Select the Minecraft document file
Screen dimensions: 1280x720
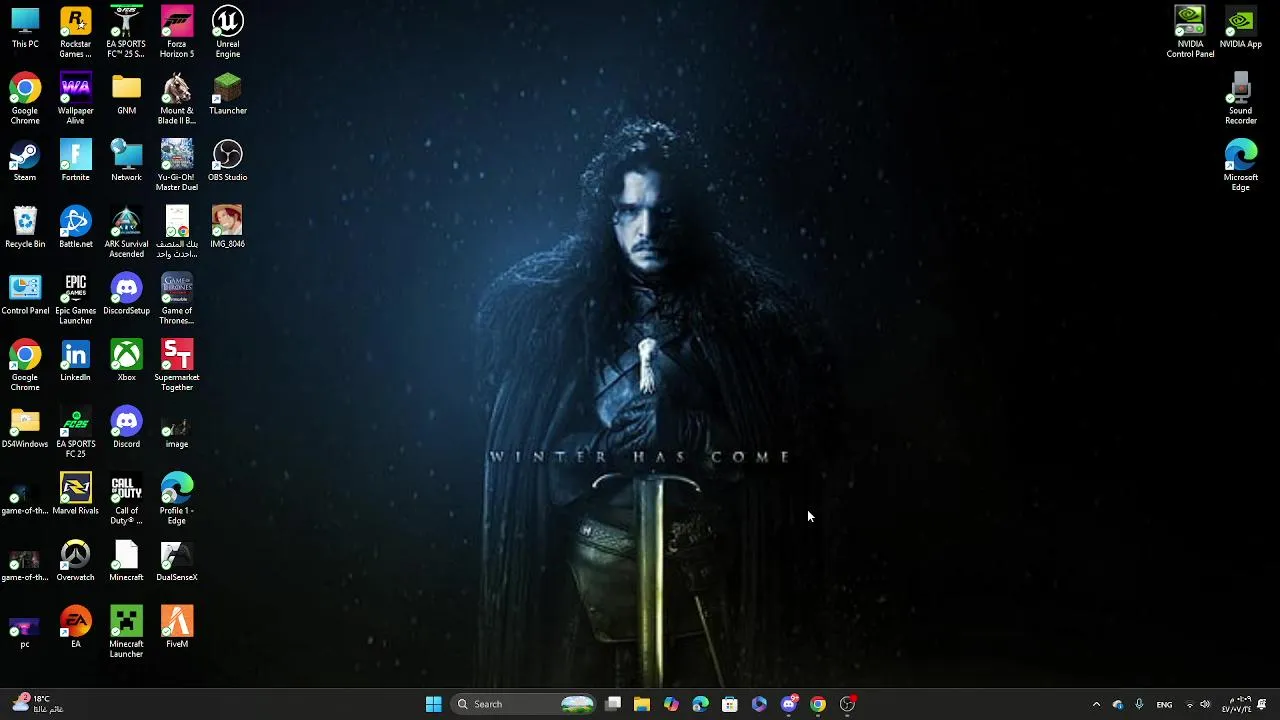pos(126,561)
